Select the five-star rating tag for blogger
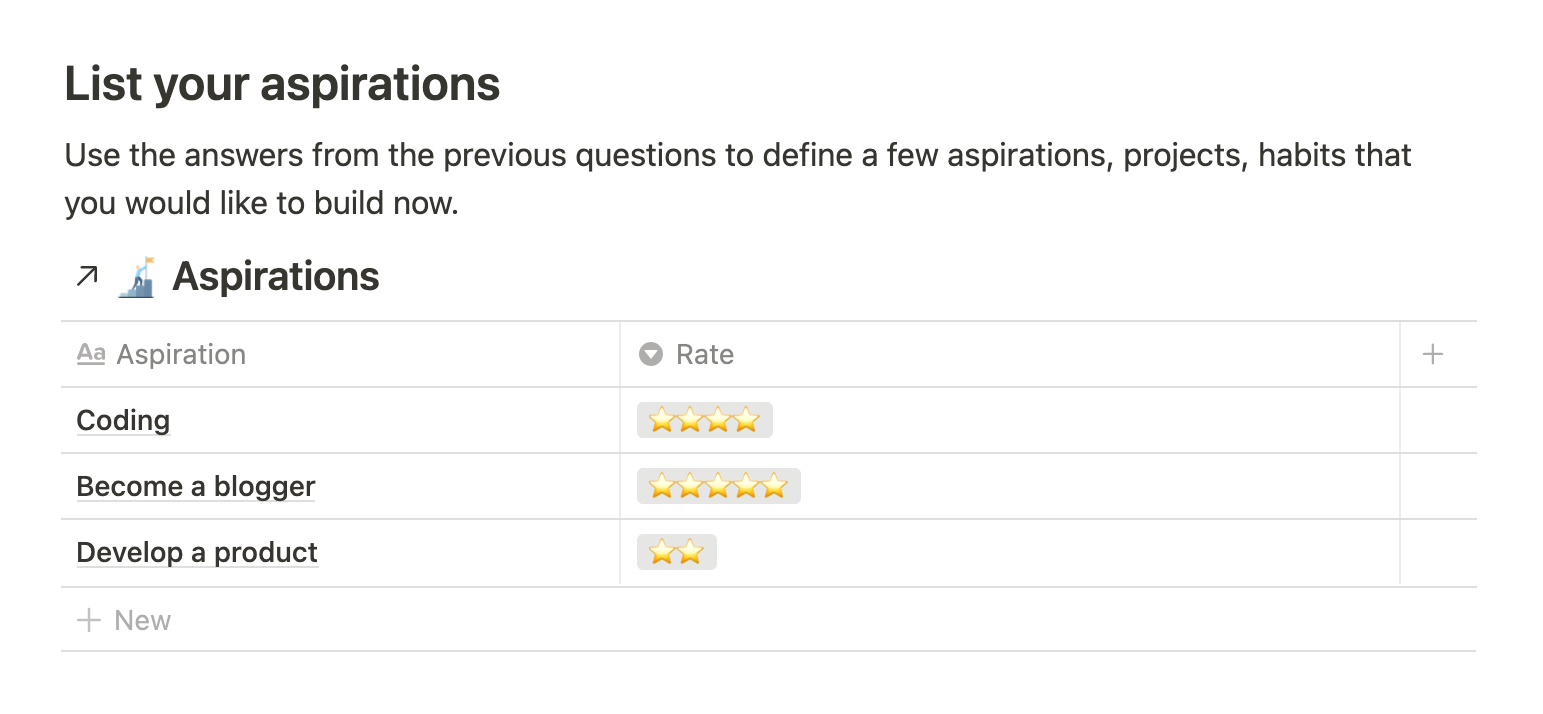The image size is (1543, 714). tap(719, 486)
